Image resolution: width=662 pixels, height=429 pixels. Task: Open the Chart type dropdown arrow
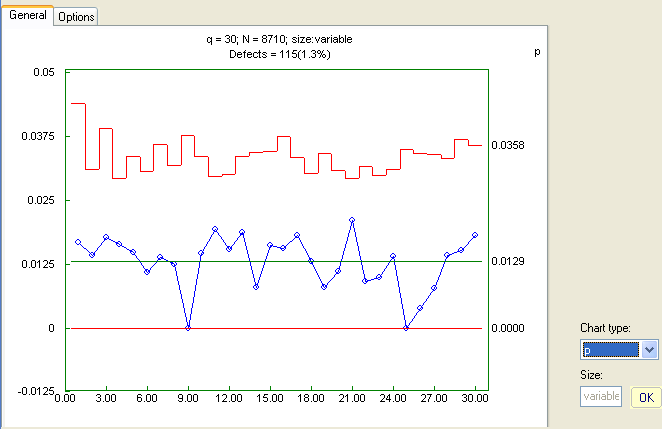[x=649, y=349]
